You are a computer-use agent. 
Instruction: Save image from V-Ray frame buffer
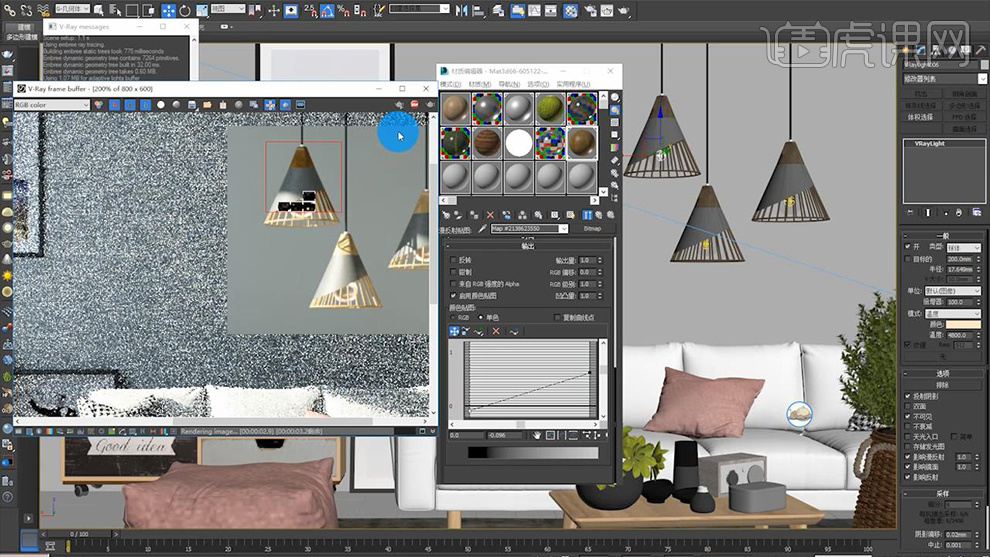click(x=192, y=105)
